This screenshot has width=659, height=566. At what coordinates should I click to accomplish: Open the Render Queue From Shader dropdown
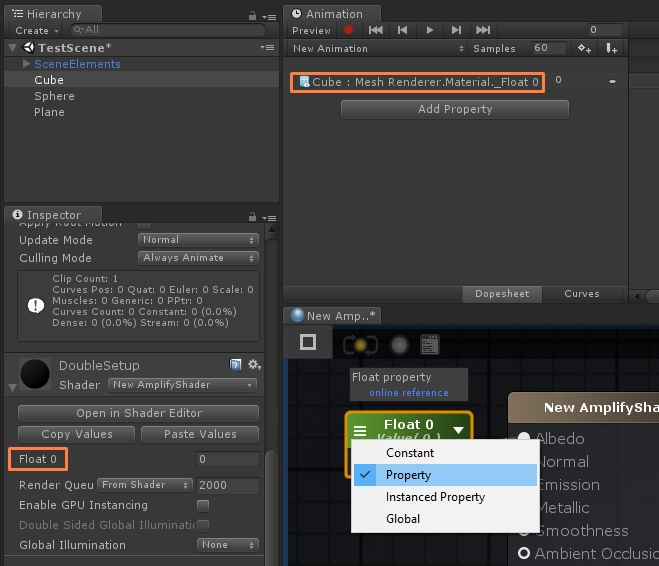pyautogui.click(x=145, y=485)
